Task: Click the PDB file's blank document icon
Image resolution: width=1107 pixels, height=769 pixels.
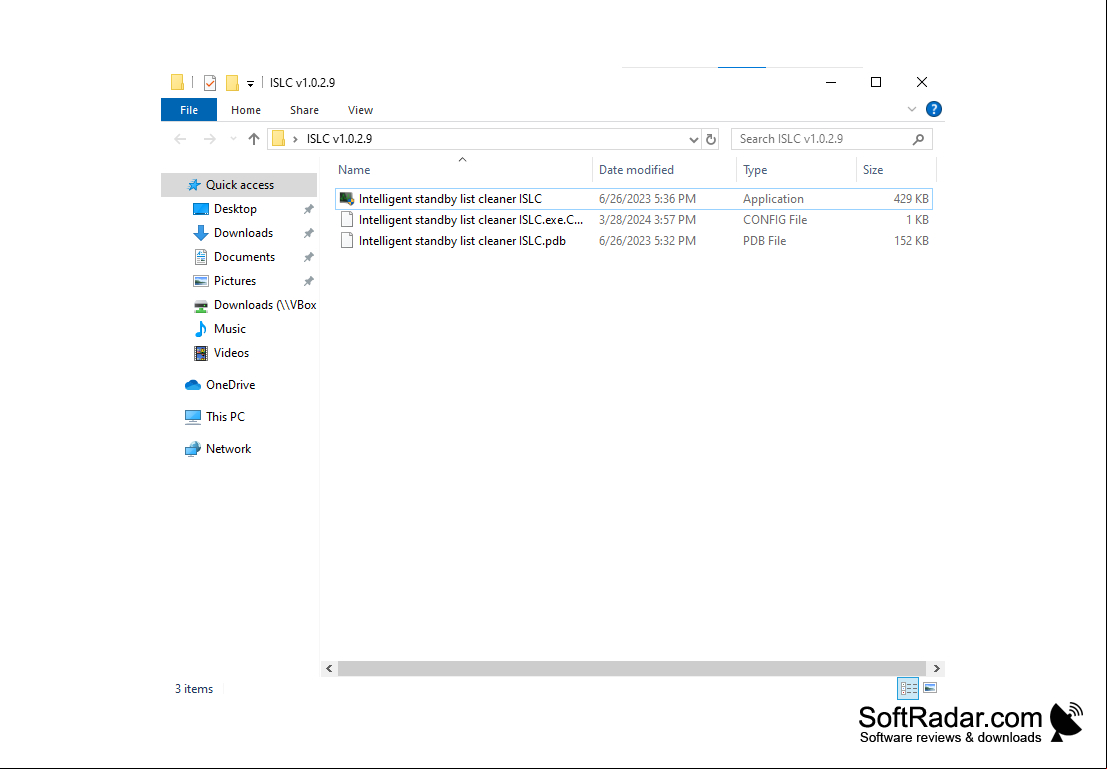Action: coord(347,241)
